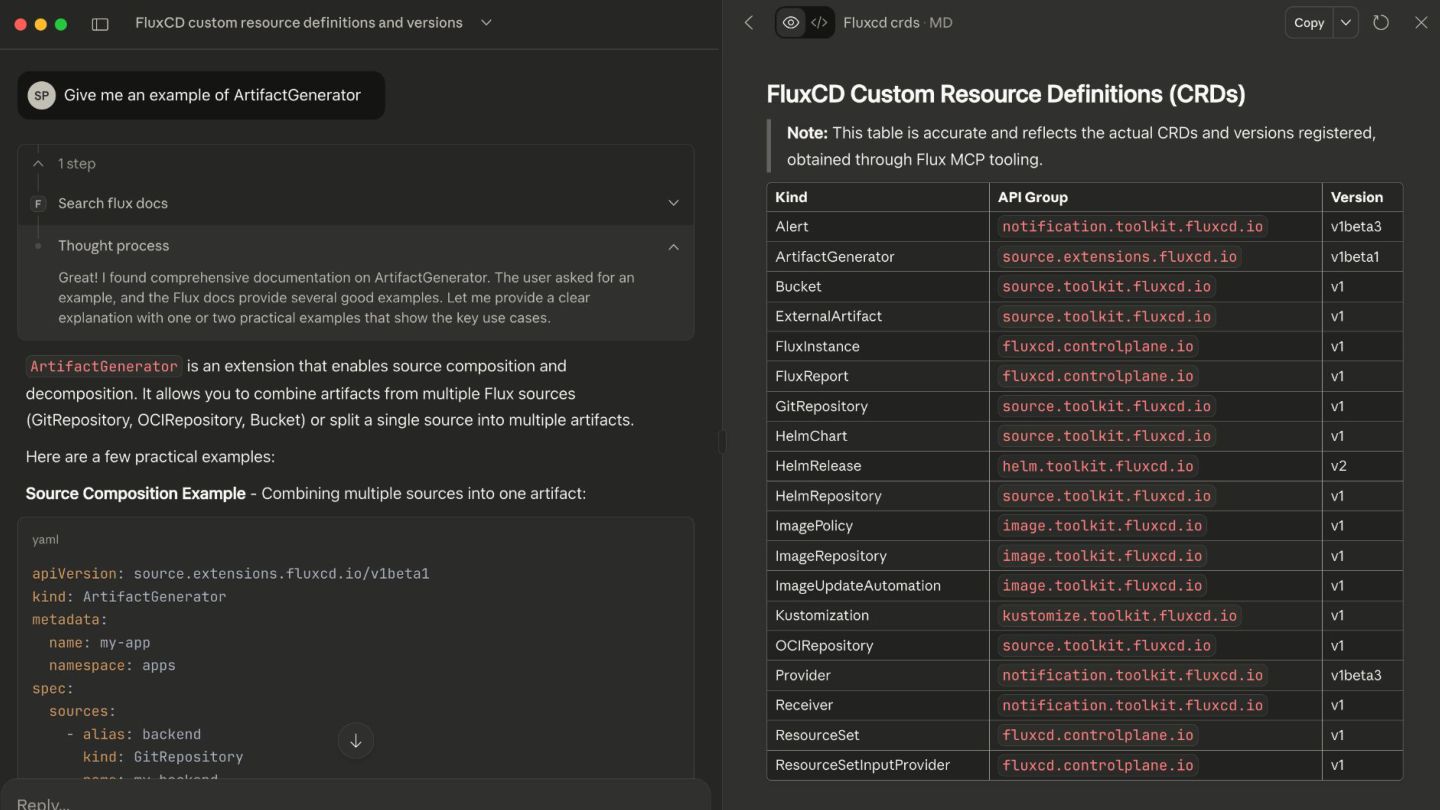Click the back arrow in artifact panel

pyautogui.click(x=749, y=23)
